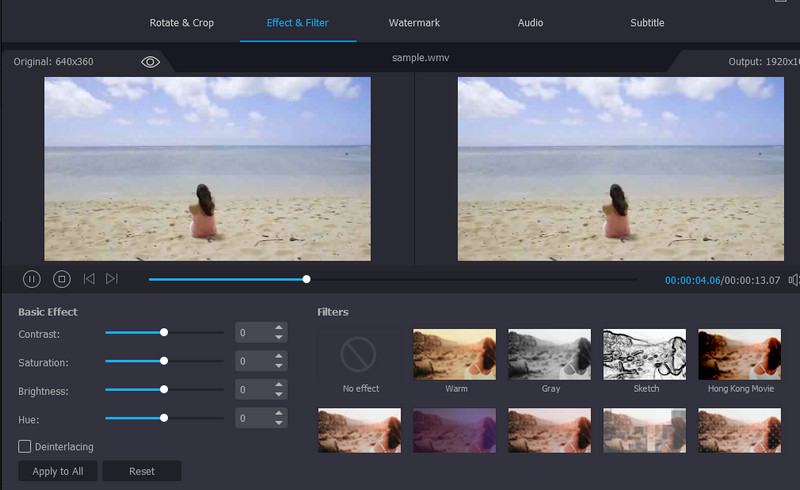
Task: Click the Apply to All button
Action: [57, 471]
